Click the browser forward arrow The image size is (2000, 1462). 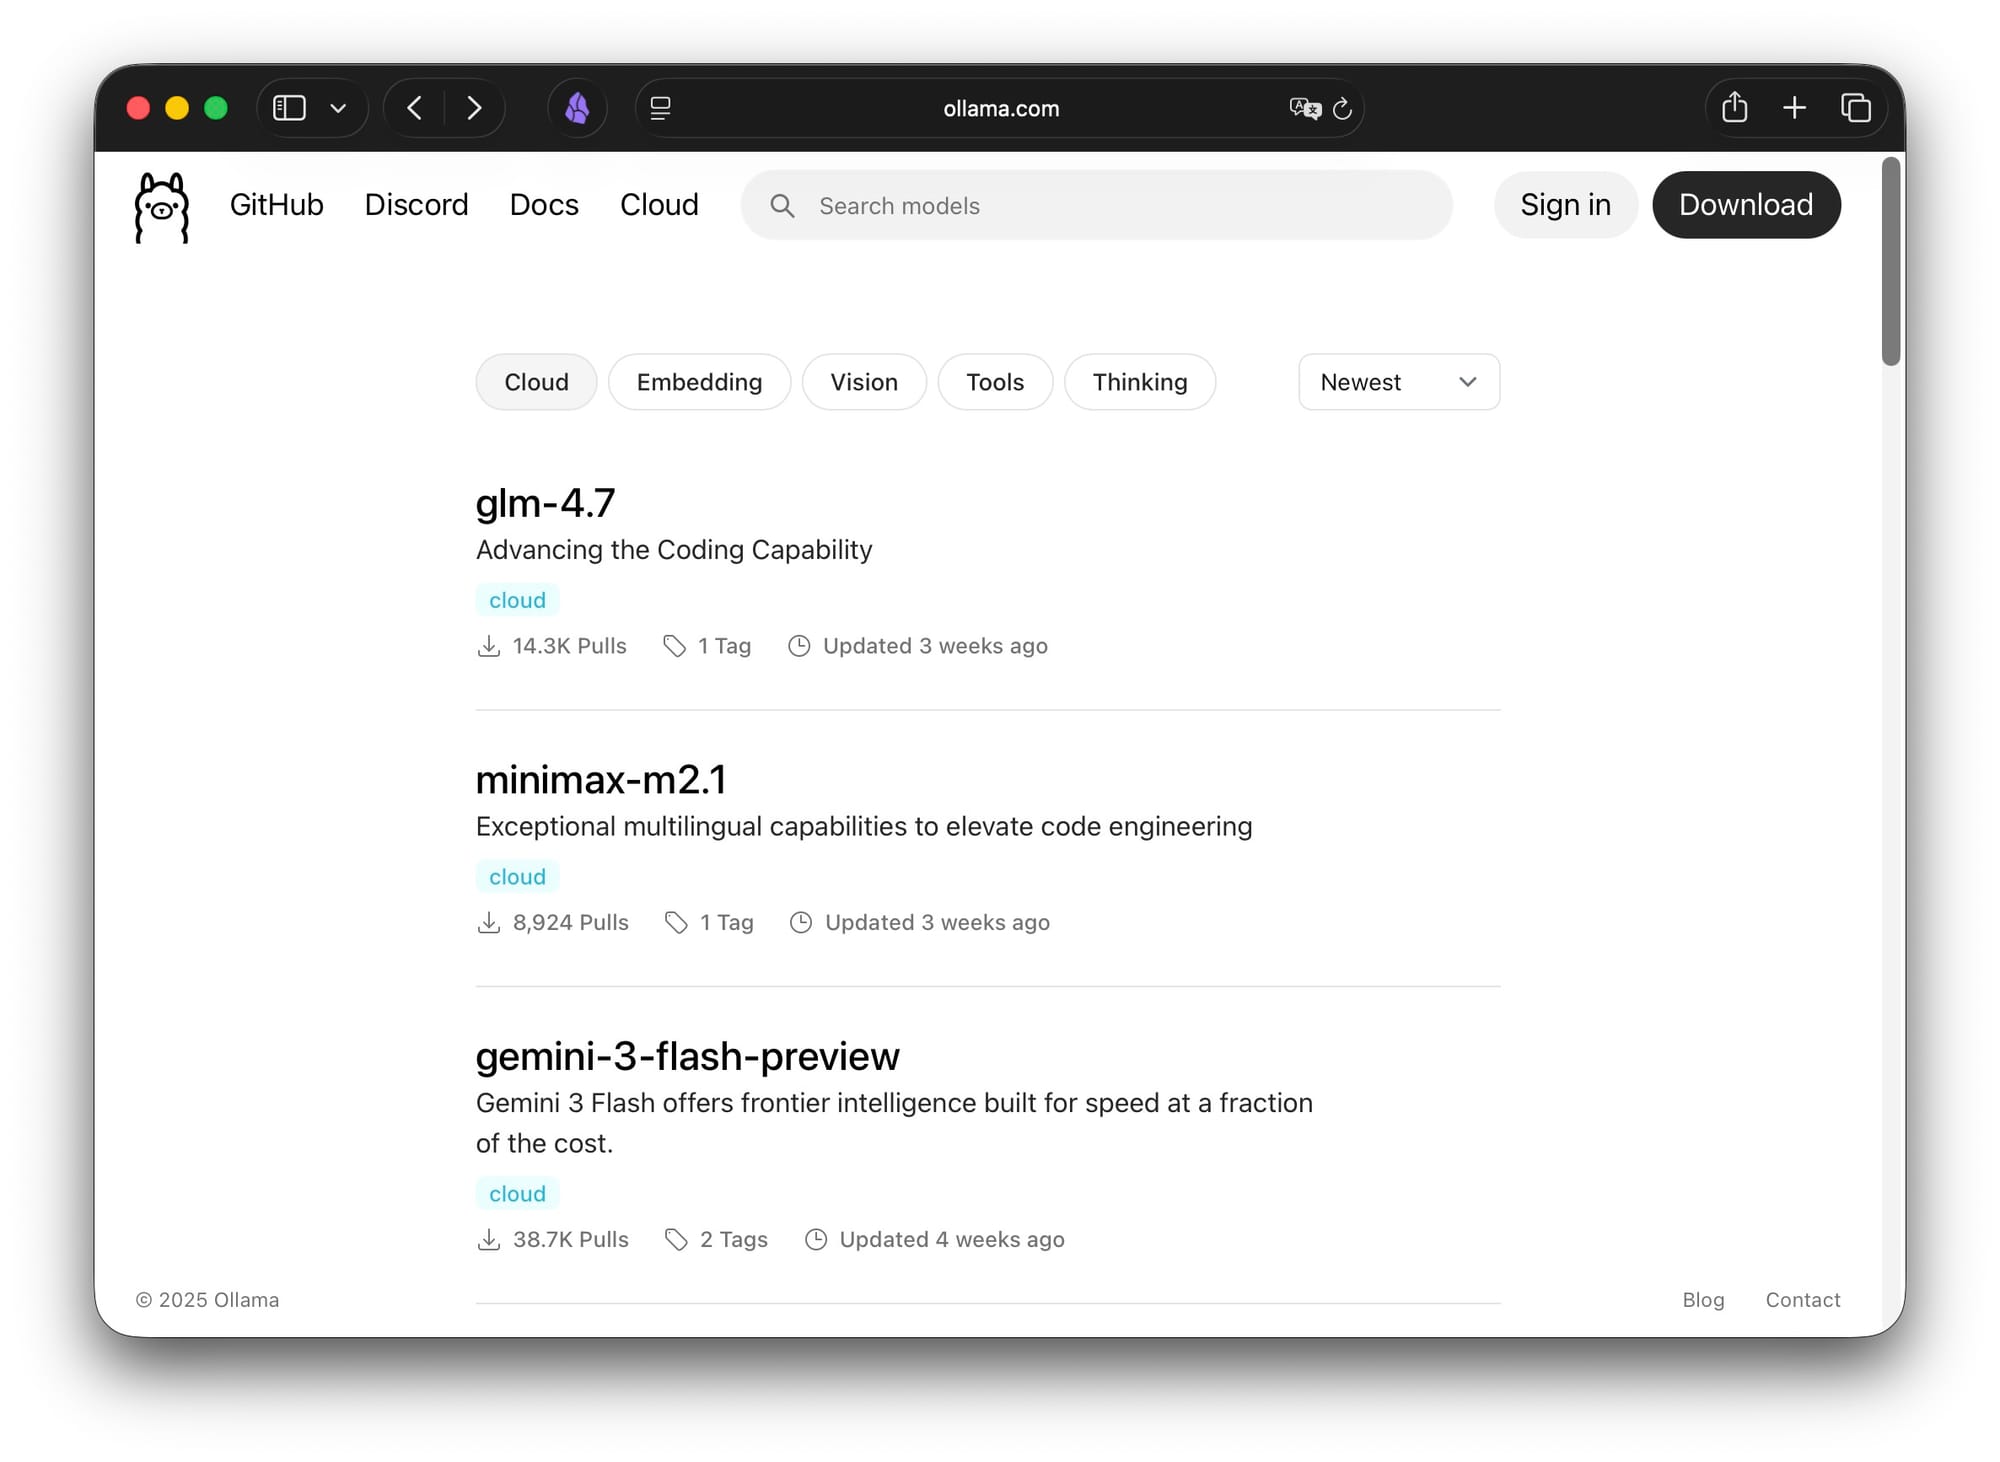[x=474, y=108]
